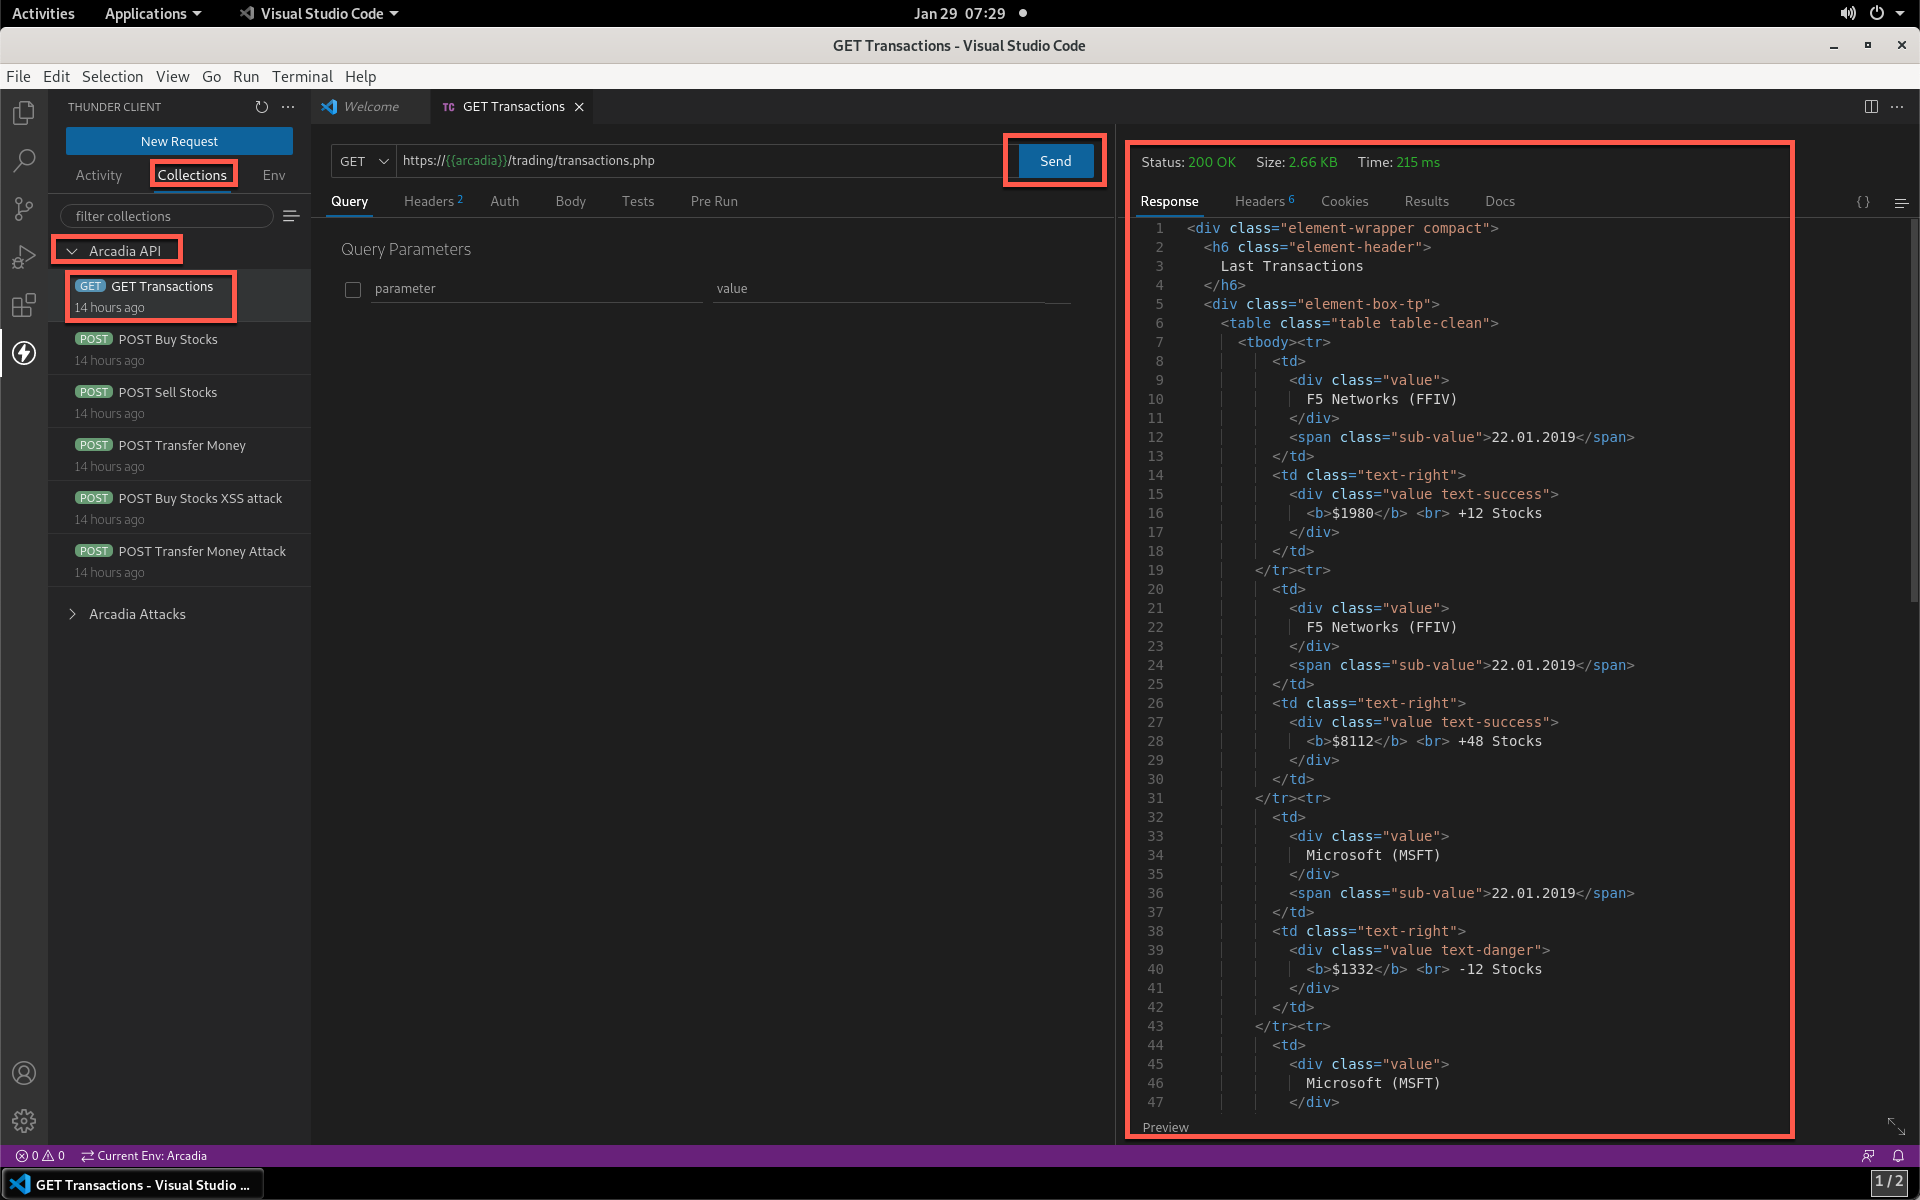Image resolution: width=1920 pixels, height=1200 pixels.
Task: Toggle the query parameter checkbox
Action: [x=353, y=290]
